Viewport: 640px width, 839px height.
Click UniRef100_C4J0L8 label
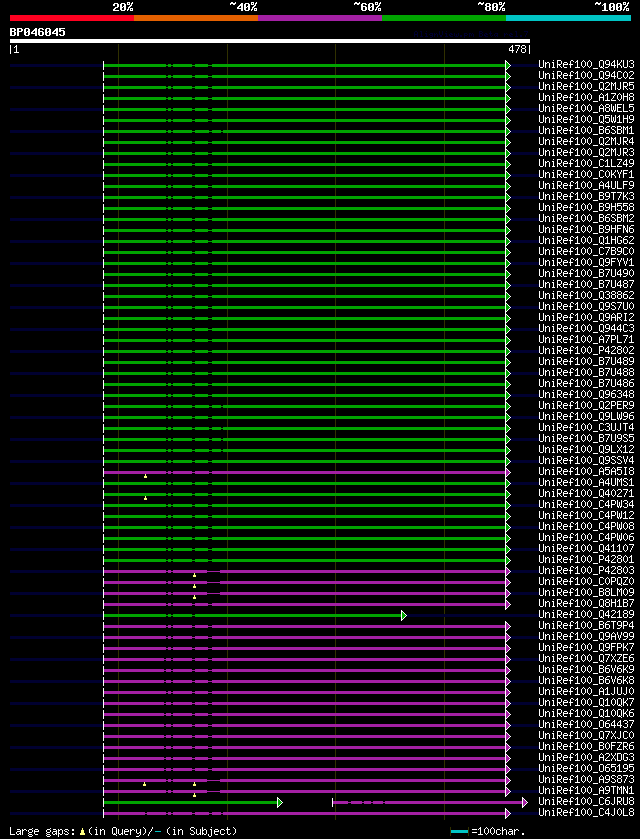(x=586, y=813)
